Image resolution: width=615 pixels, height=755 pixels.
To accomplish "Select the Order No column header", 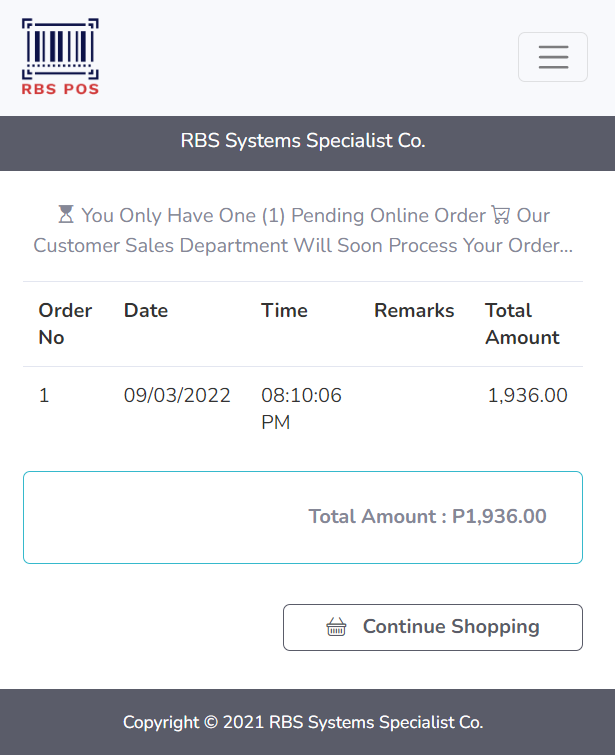I will (x=65, y=324).
